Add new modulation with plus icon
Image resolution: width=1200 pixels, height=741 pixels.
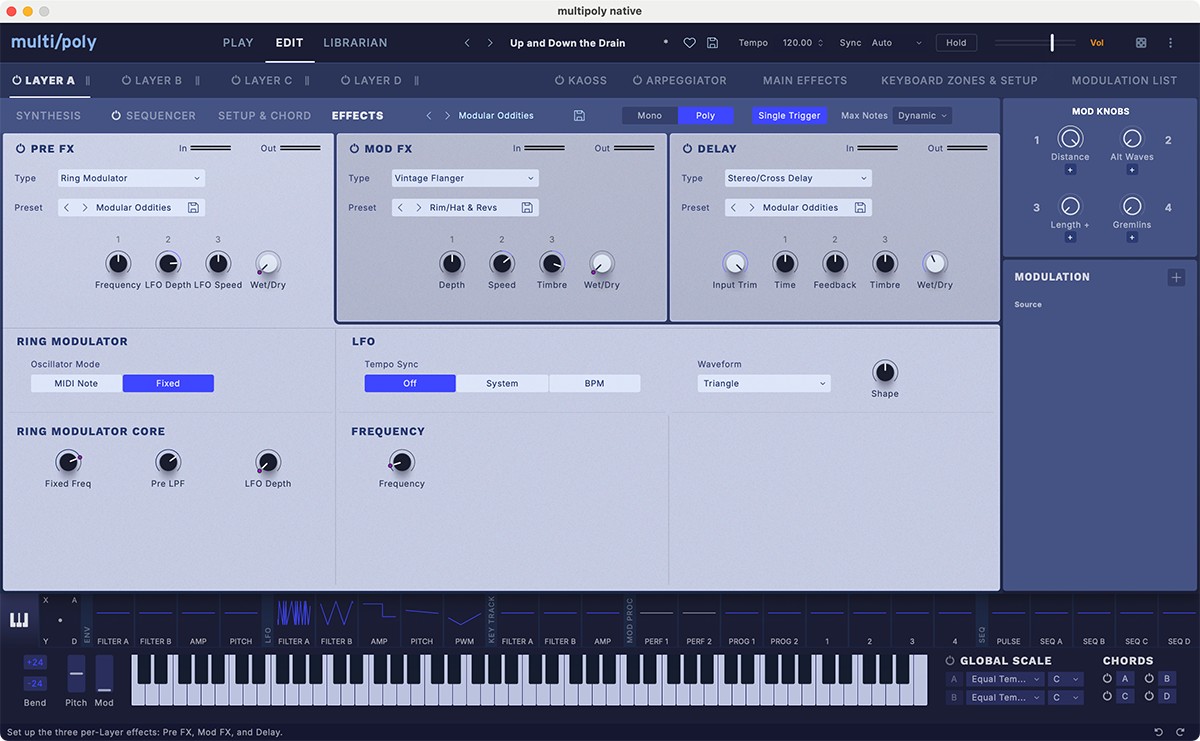click(x=1176, y=277)
